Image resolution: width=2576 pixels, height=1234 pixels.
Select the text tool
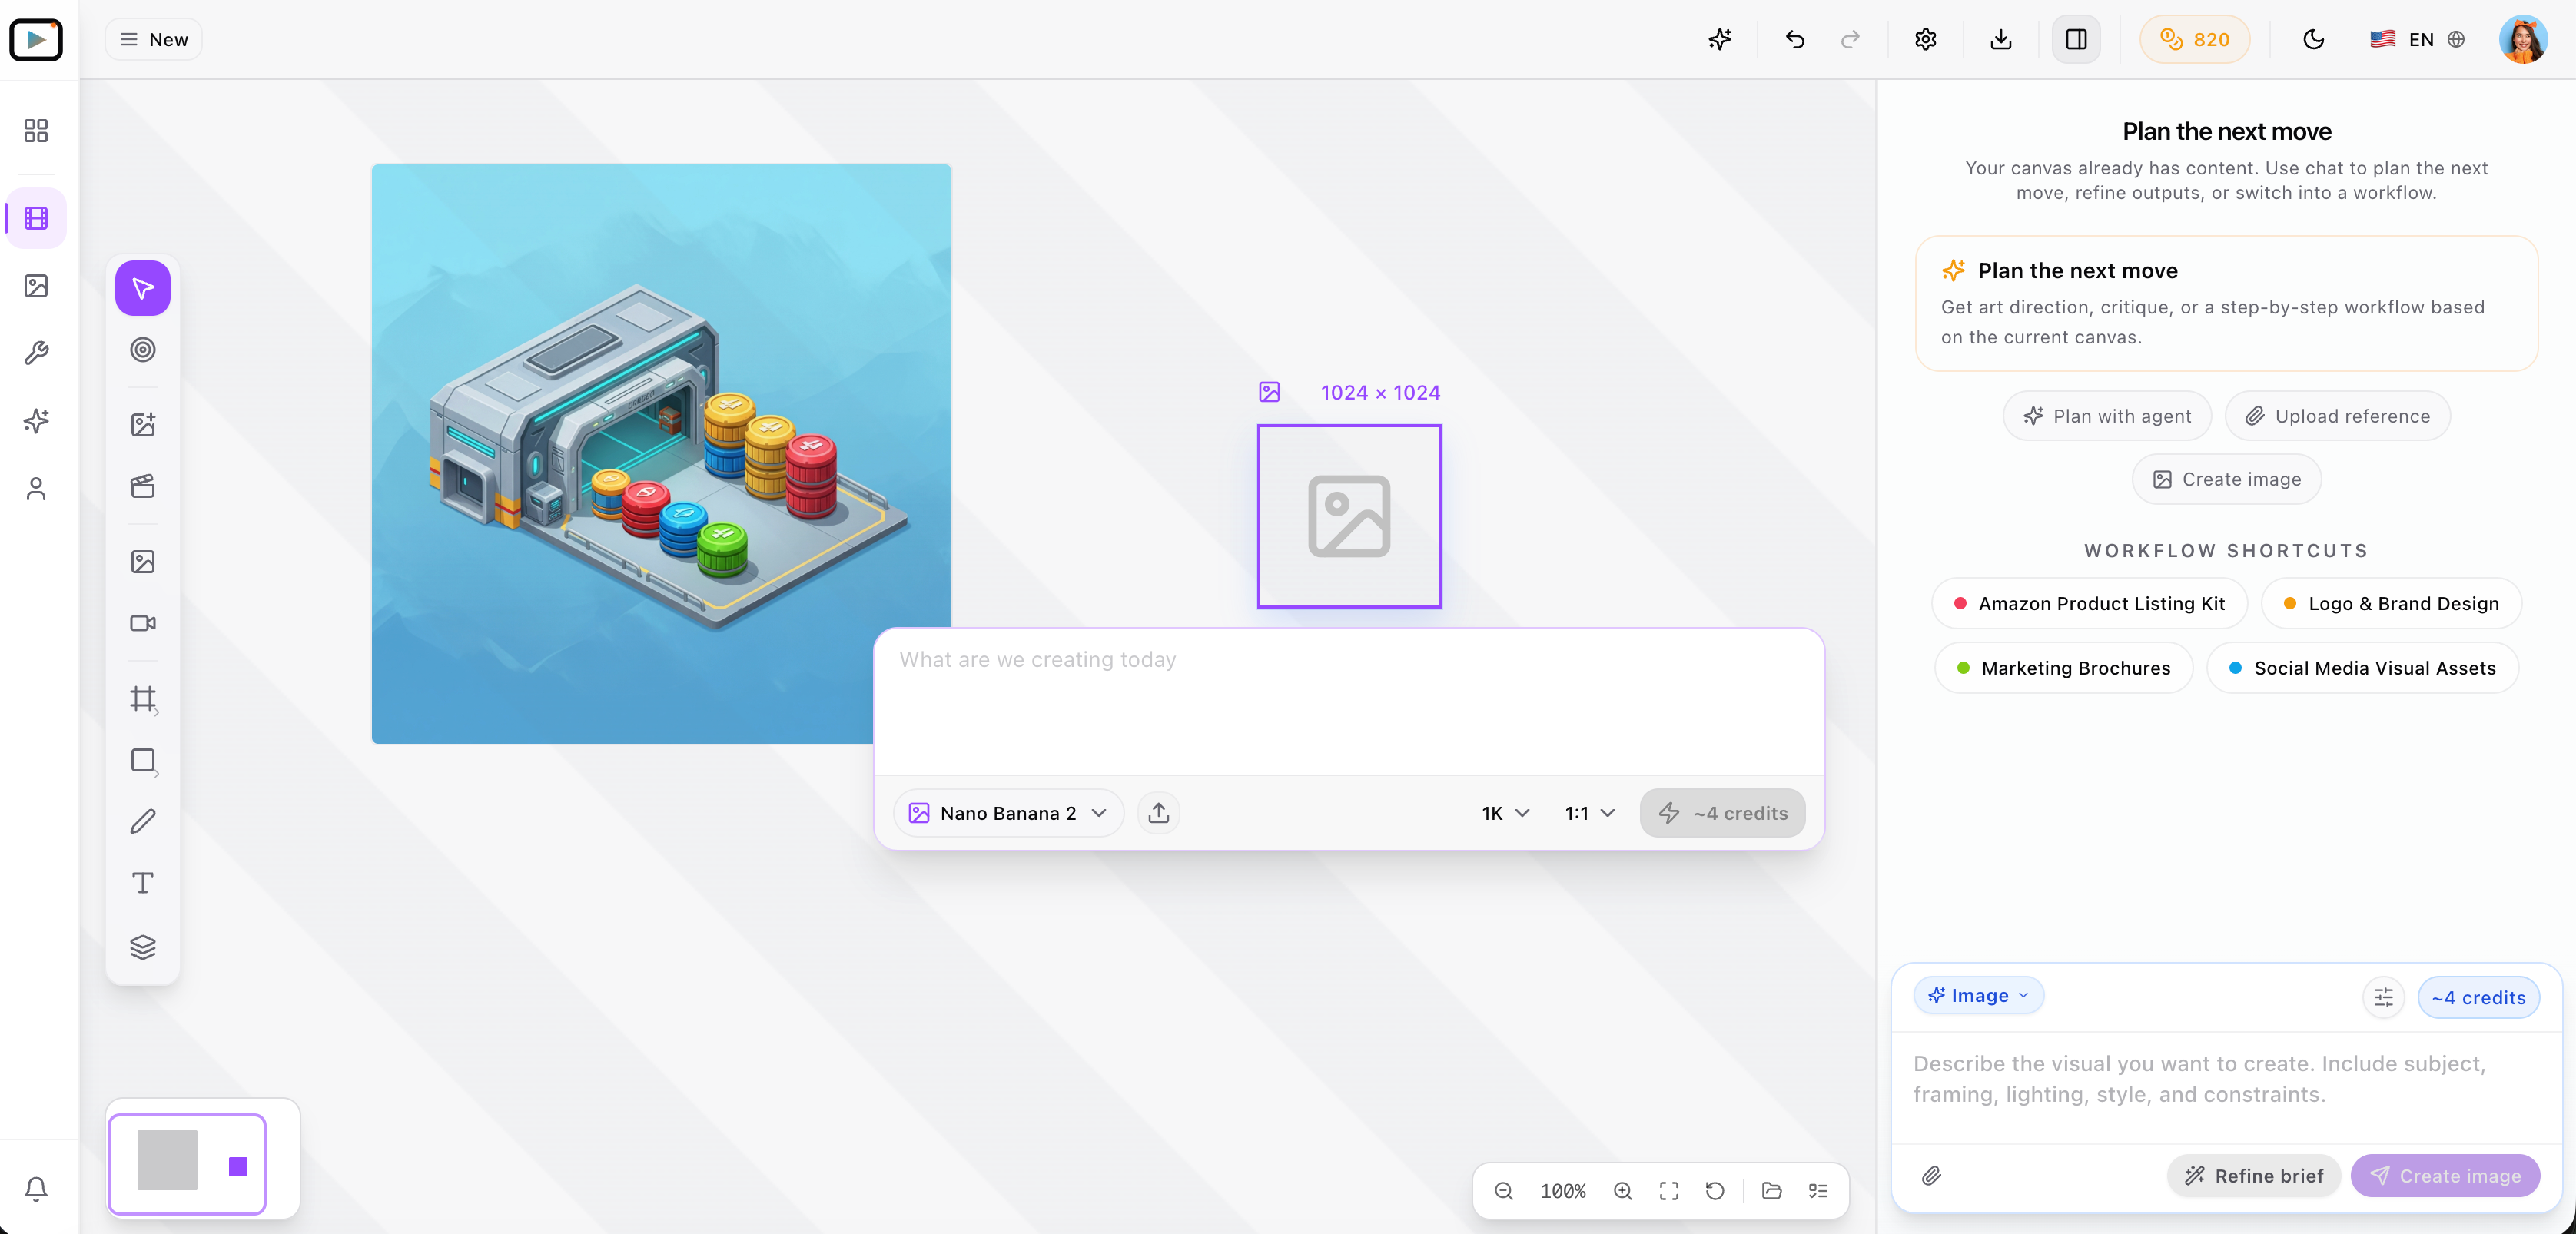tap(143, 883)
